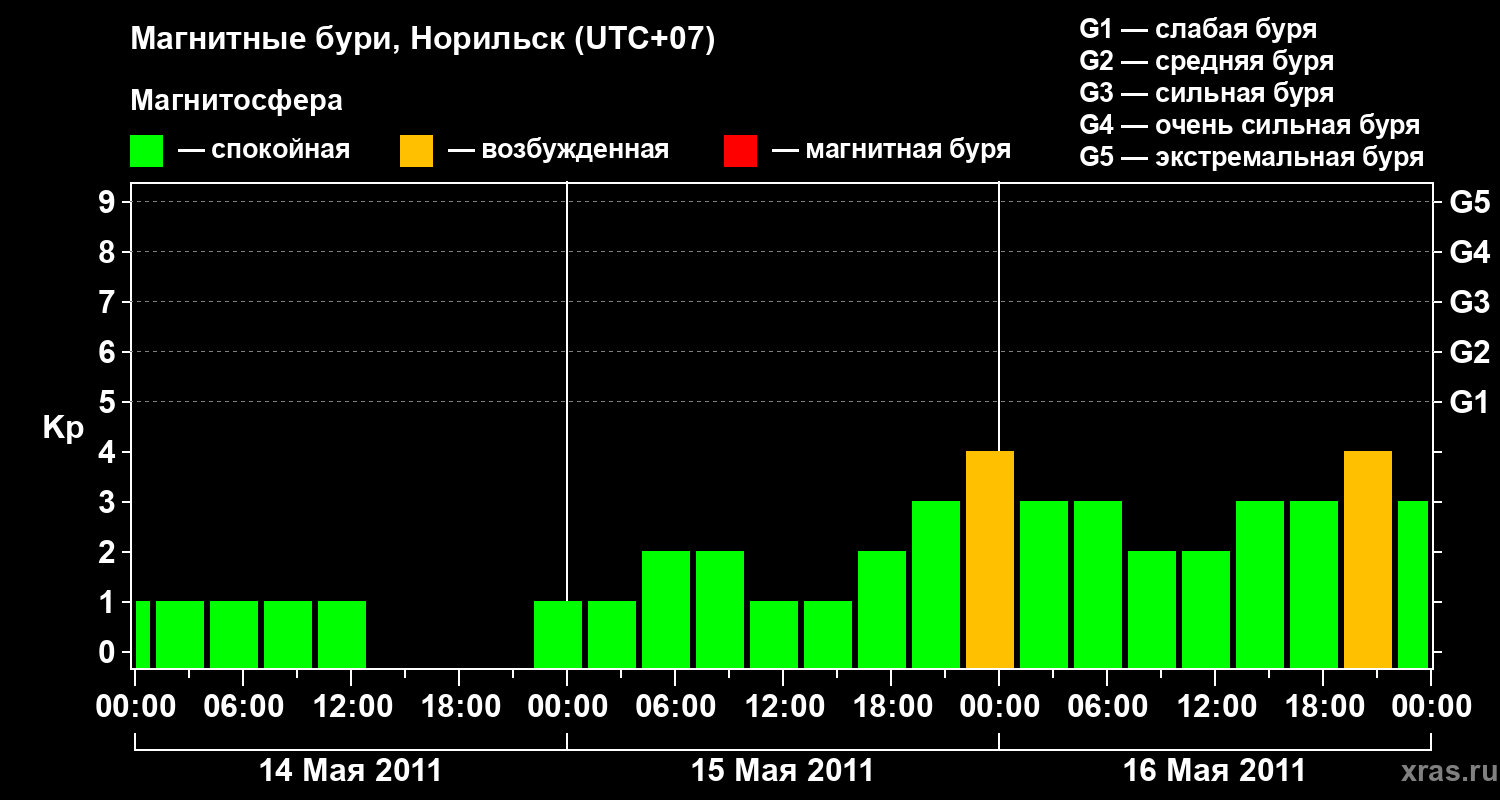Click the orange 'возбужденная' legend square
The image size is (1500, 800).
[416, 151]
